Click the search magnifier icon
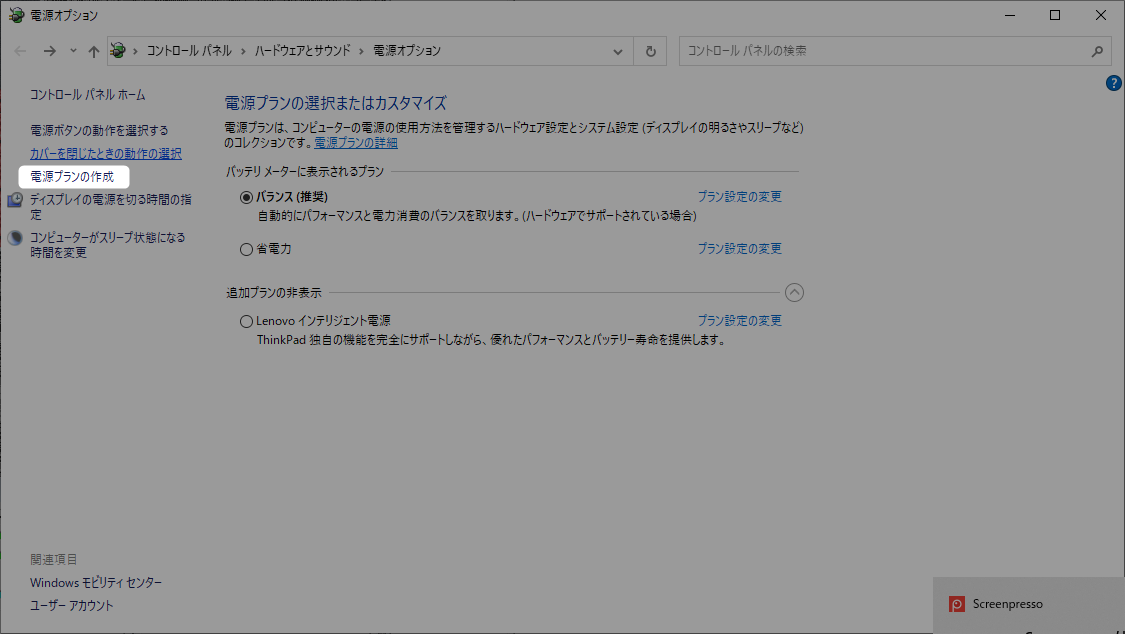The image size is (1125, 634). [1097, 51]
